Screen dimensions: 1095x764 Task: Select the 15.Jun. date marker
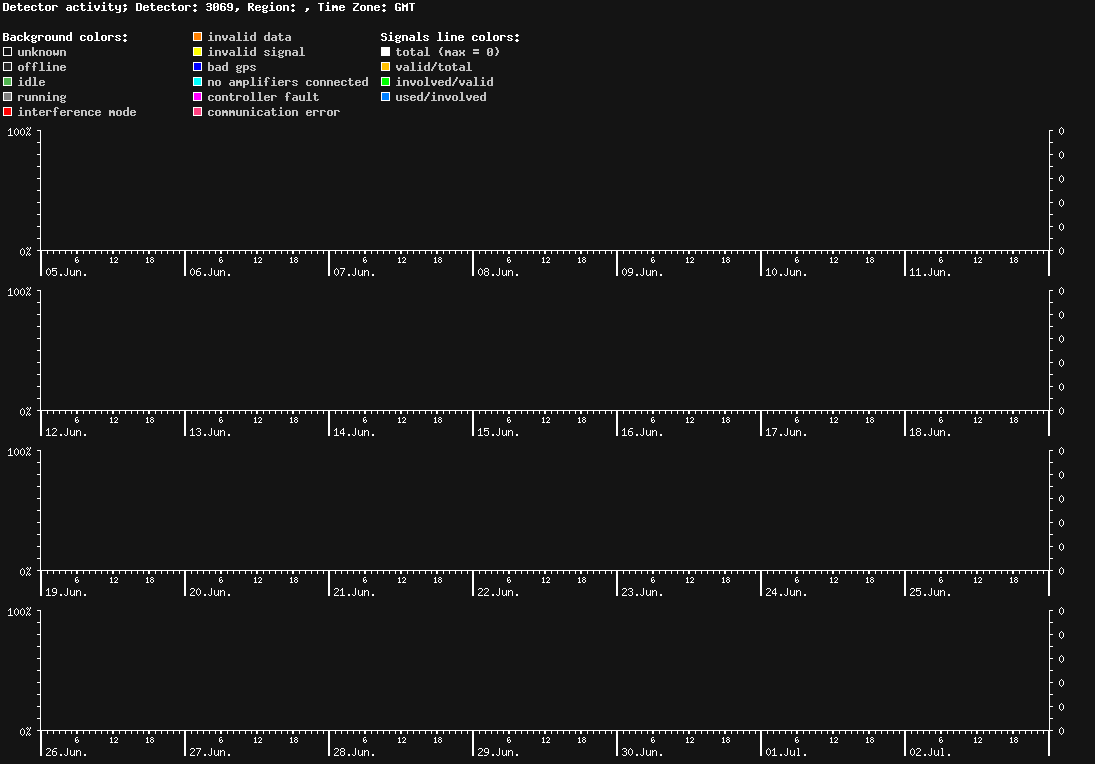(499, 432)
